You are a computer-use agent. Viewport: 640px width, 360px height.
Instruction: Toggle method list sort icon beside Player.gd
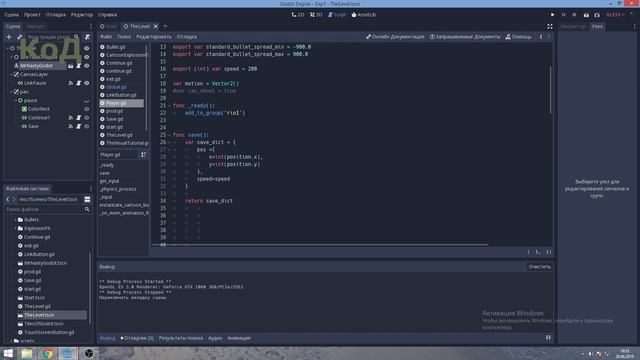143,155
